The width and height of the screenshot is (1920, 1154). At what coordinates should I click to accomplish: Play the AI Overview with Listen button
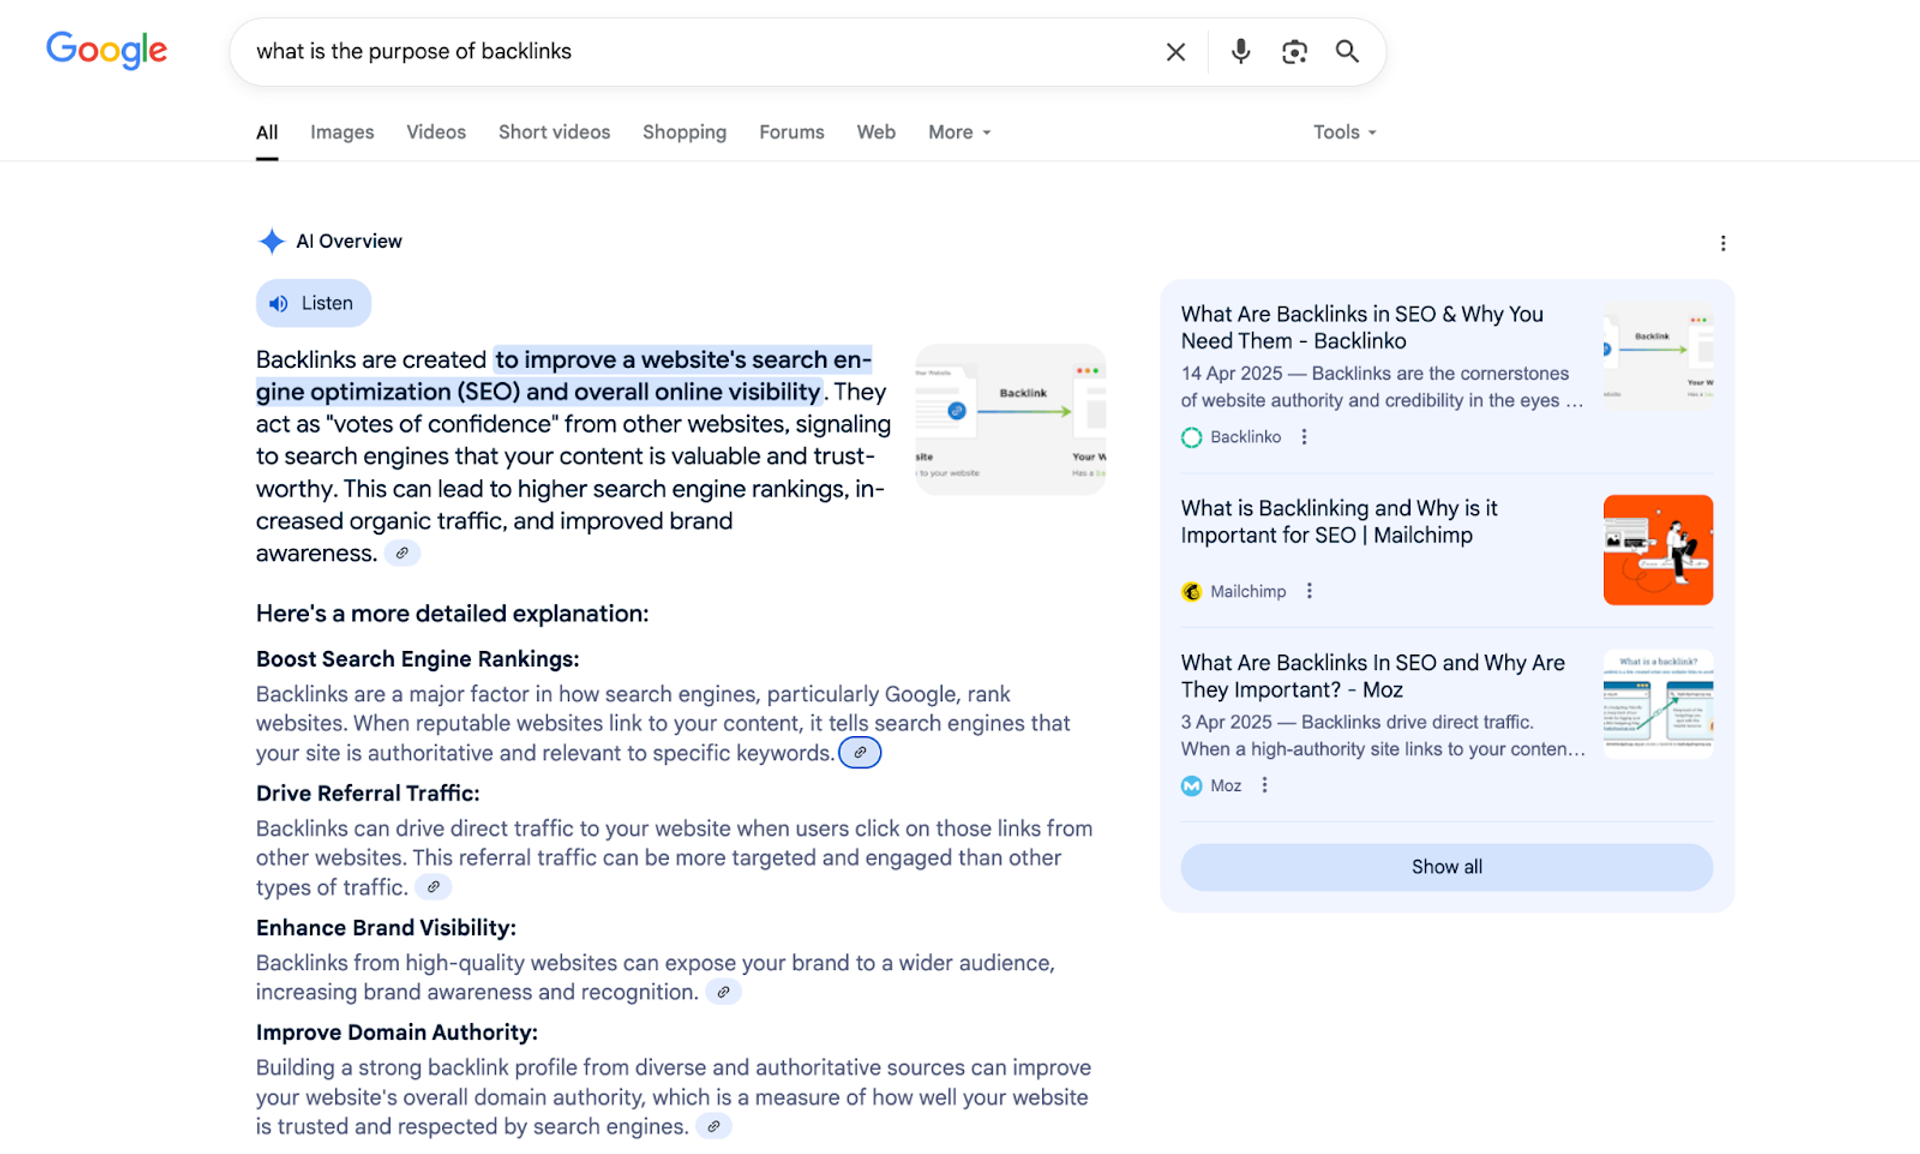(x=313, y=303)
